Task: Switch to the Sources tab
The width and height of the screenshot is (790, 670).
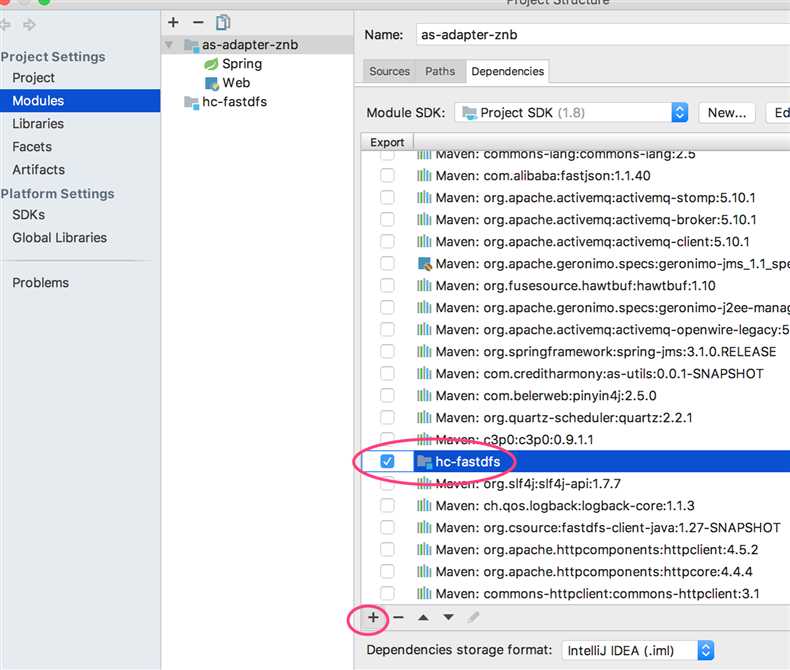Action: (x=389, y=72)
